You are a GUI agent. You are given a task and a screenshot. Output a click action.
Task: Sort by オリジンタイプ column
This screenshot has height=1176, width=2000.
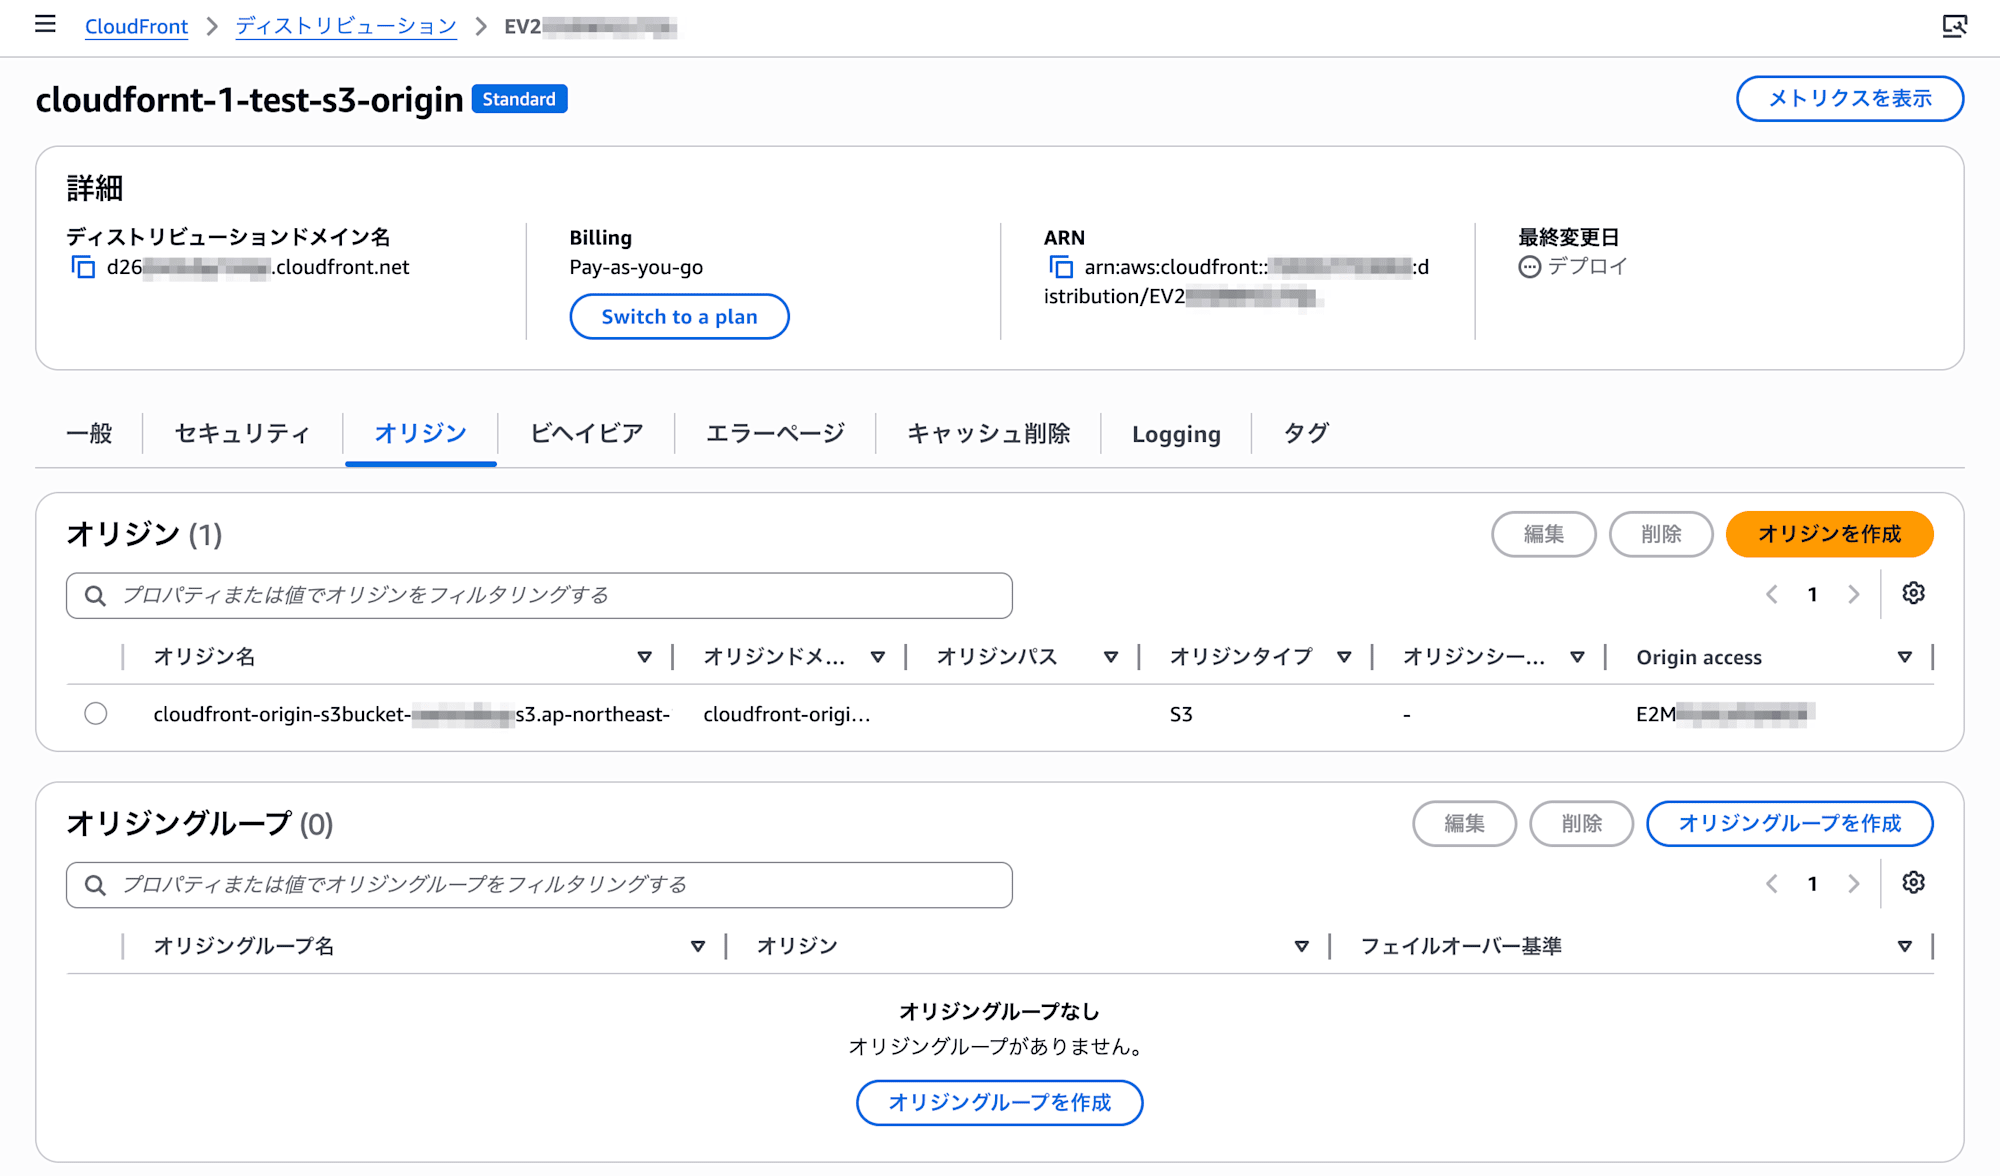coord(1344,657)
